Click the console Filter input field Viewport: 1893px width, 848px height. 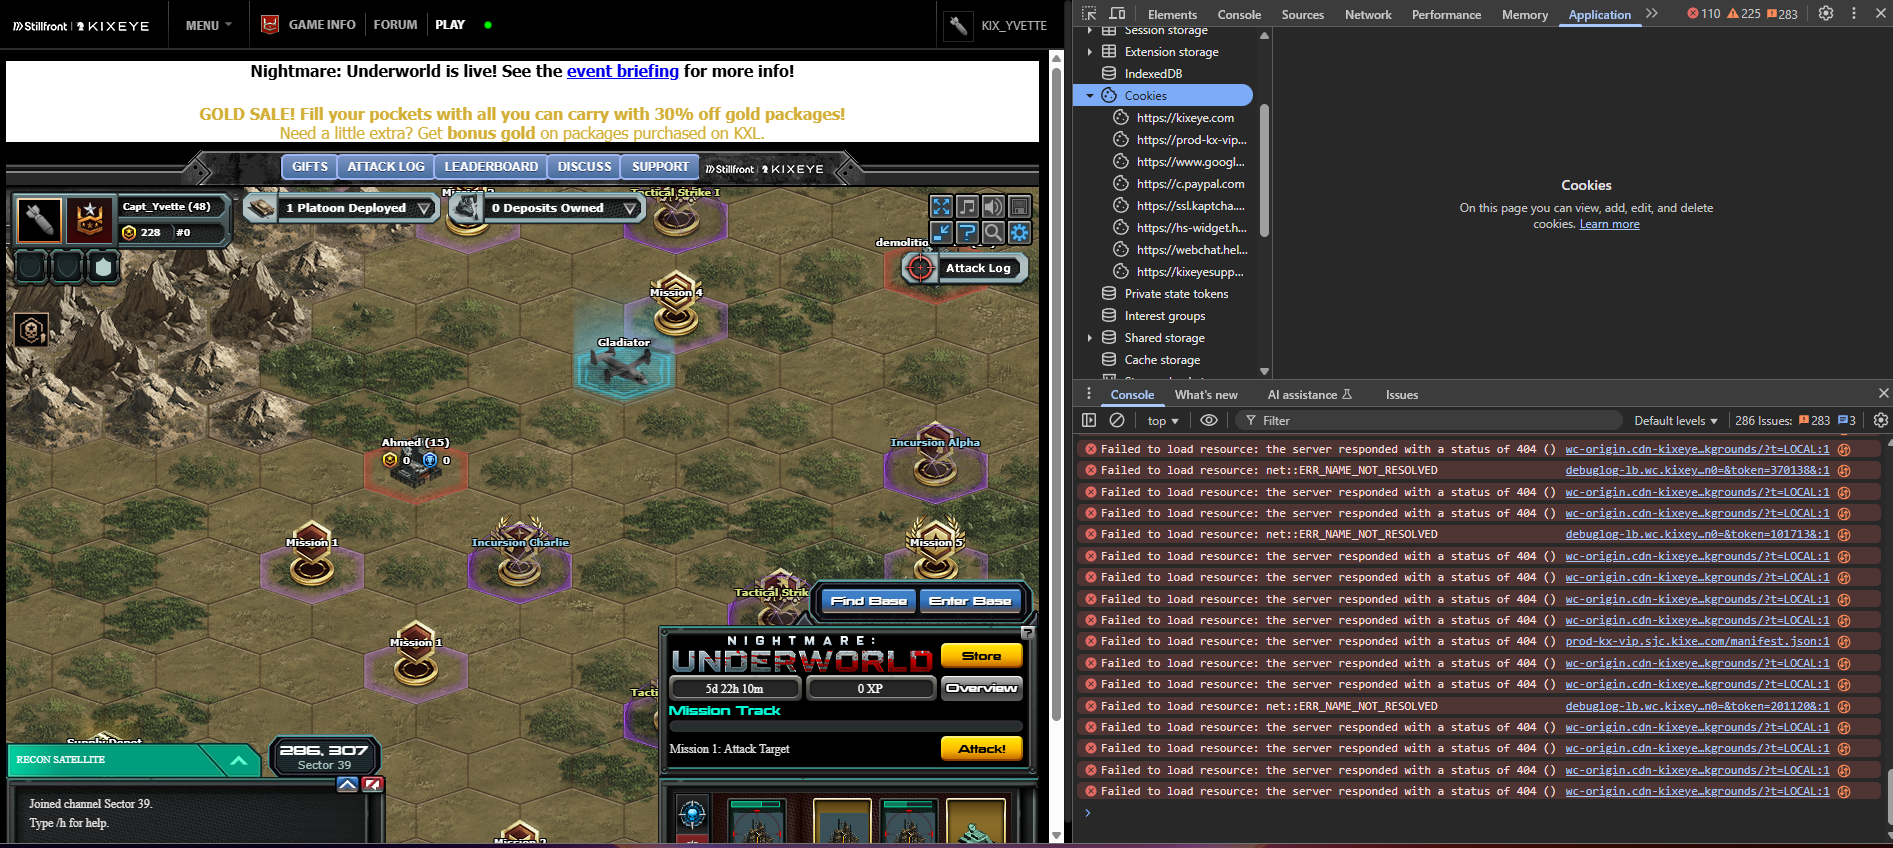[1430, 421]
